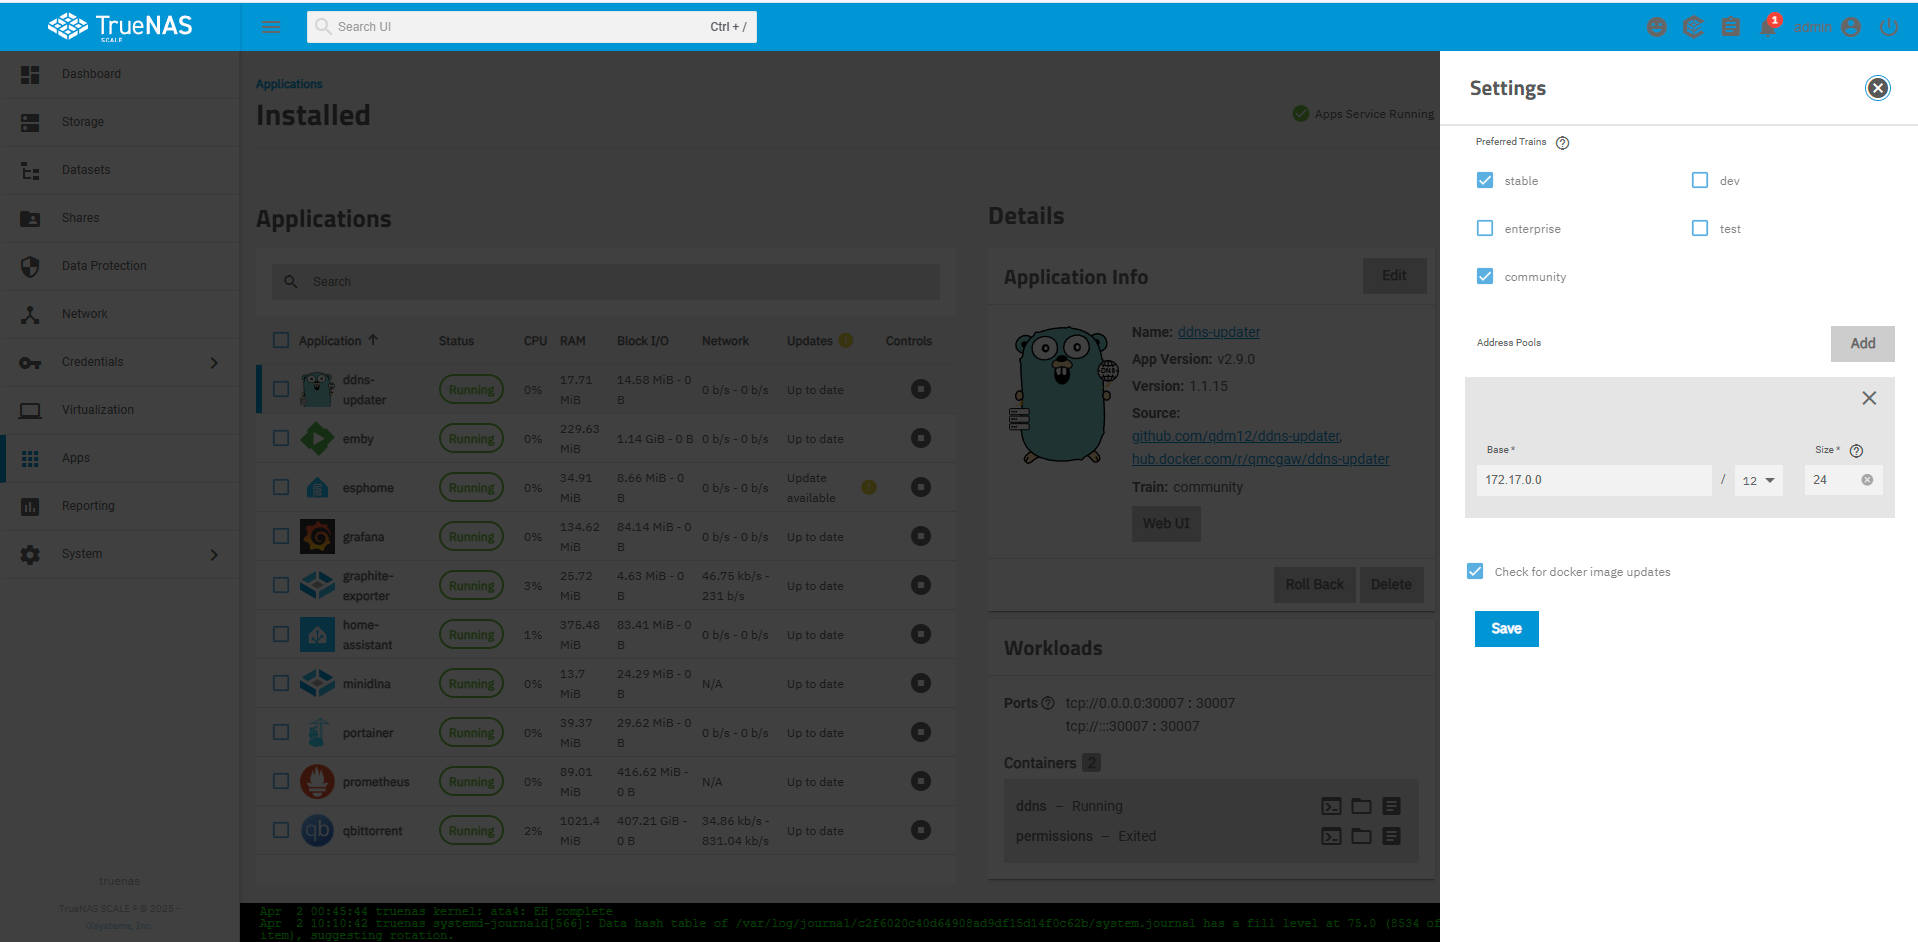This screenshot has width=1918, height=942.
Task: Enable the enterprise train checkbox
Action: [x=1485, y=228]
